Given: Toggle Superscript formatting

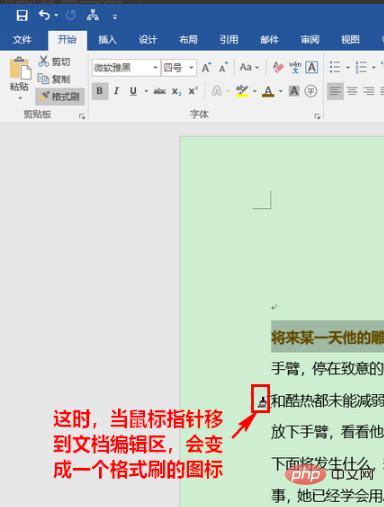Looking at the screenshot, I should pos(193,91).
